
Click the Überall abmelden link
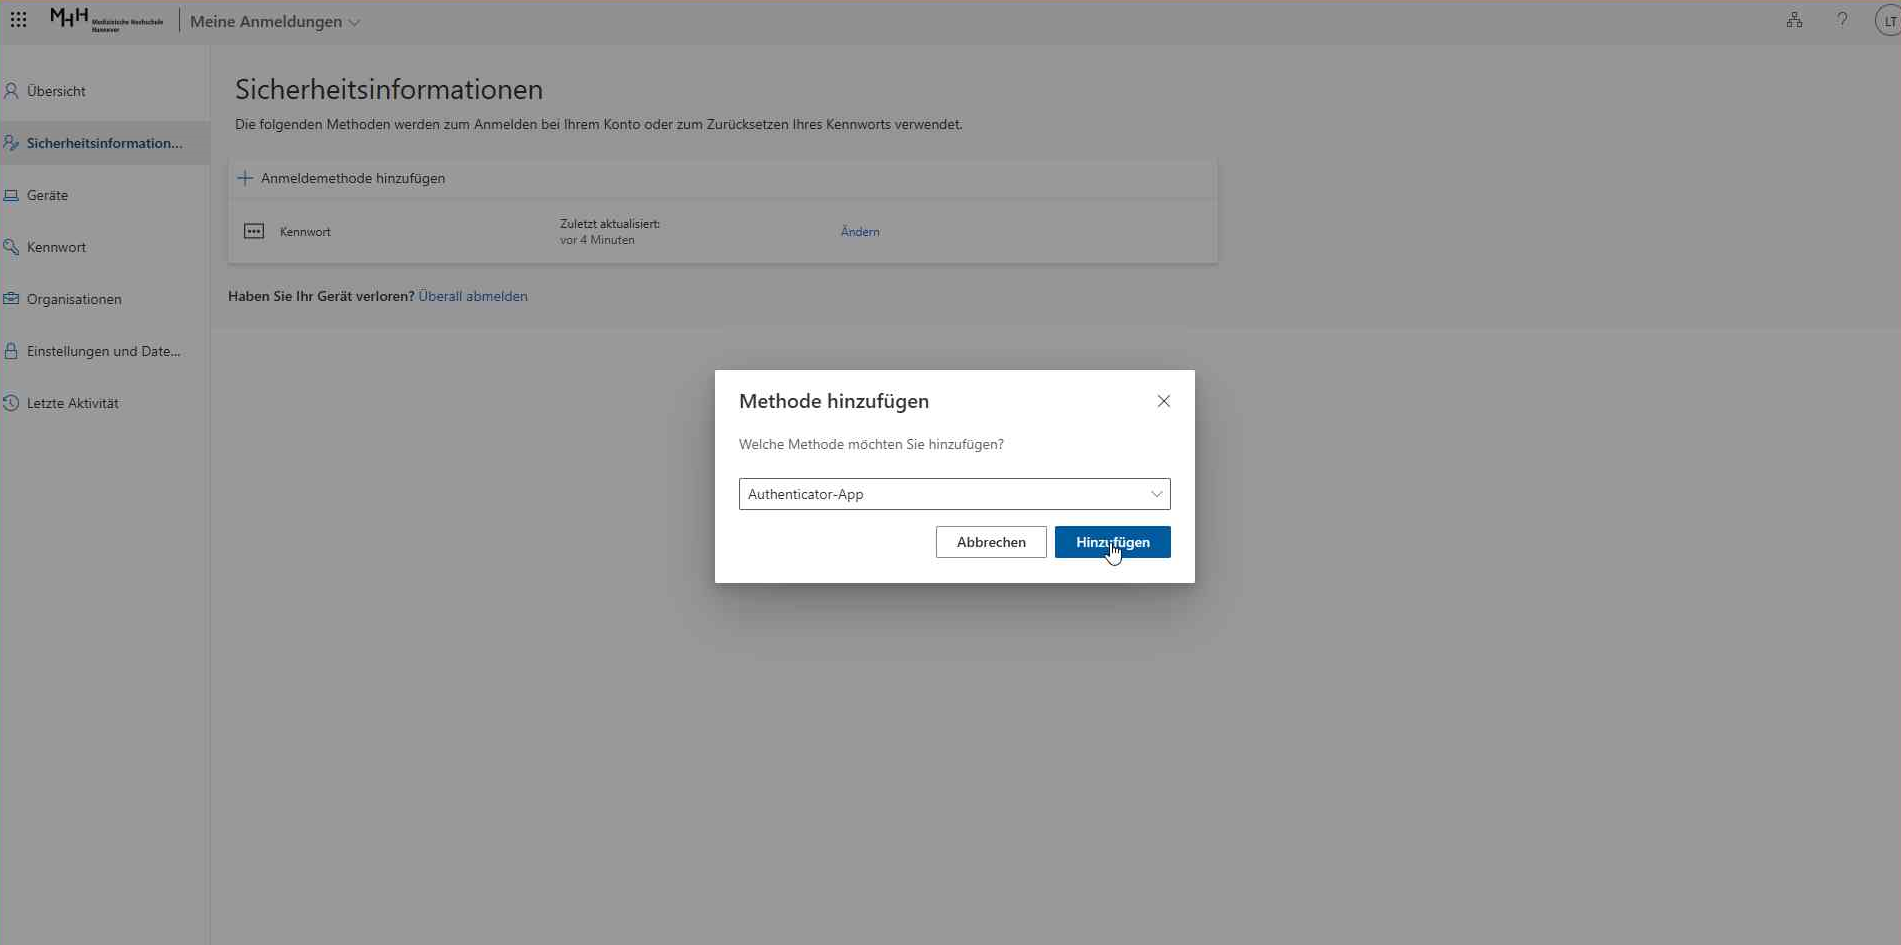click(472, 296)
